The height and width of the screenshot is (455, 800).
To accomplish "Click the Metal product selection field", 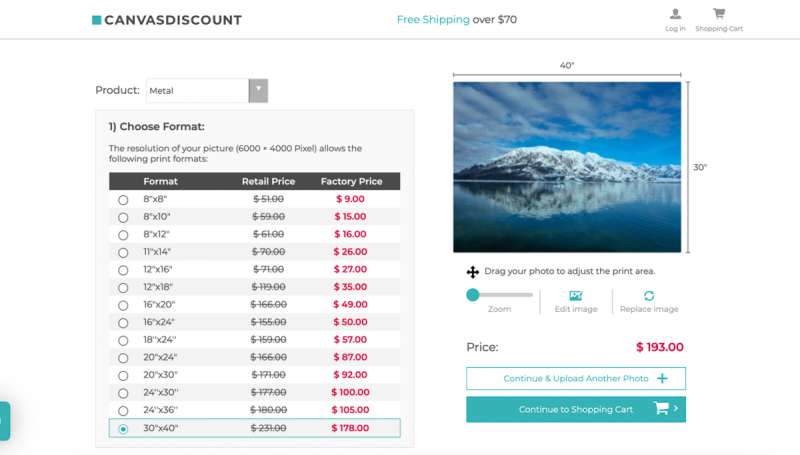I will point(198,91).
